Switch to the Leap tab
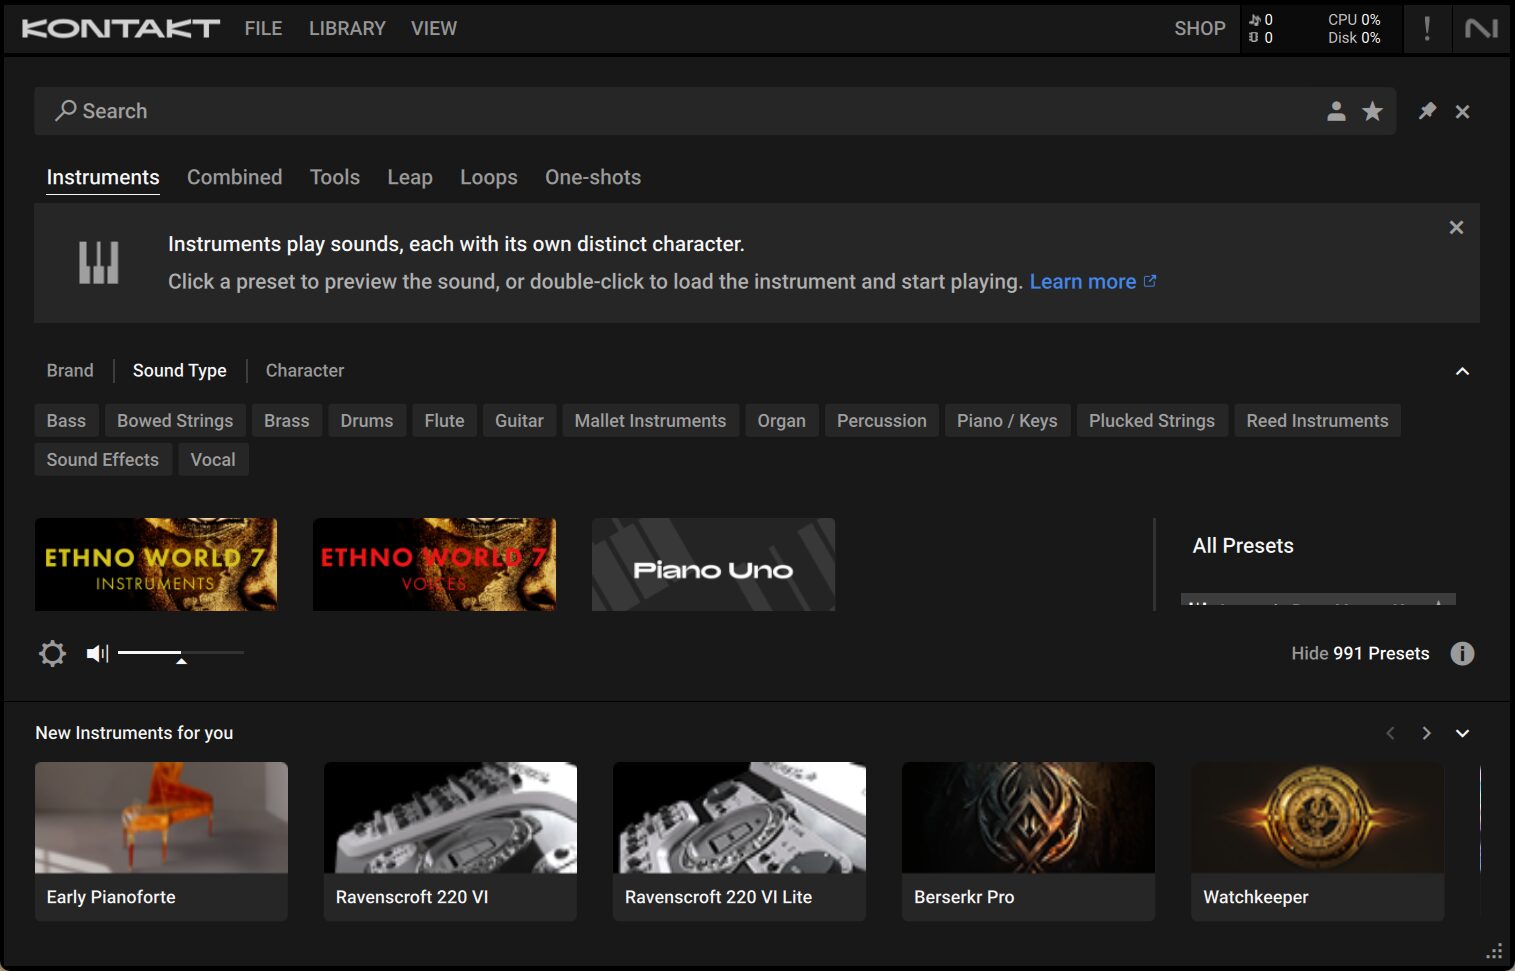The width and height of the screenshot is (1515, 971). pyautogui.click(x=410, y=178)
